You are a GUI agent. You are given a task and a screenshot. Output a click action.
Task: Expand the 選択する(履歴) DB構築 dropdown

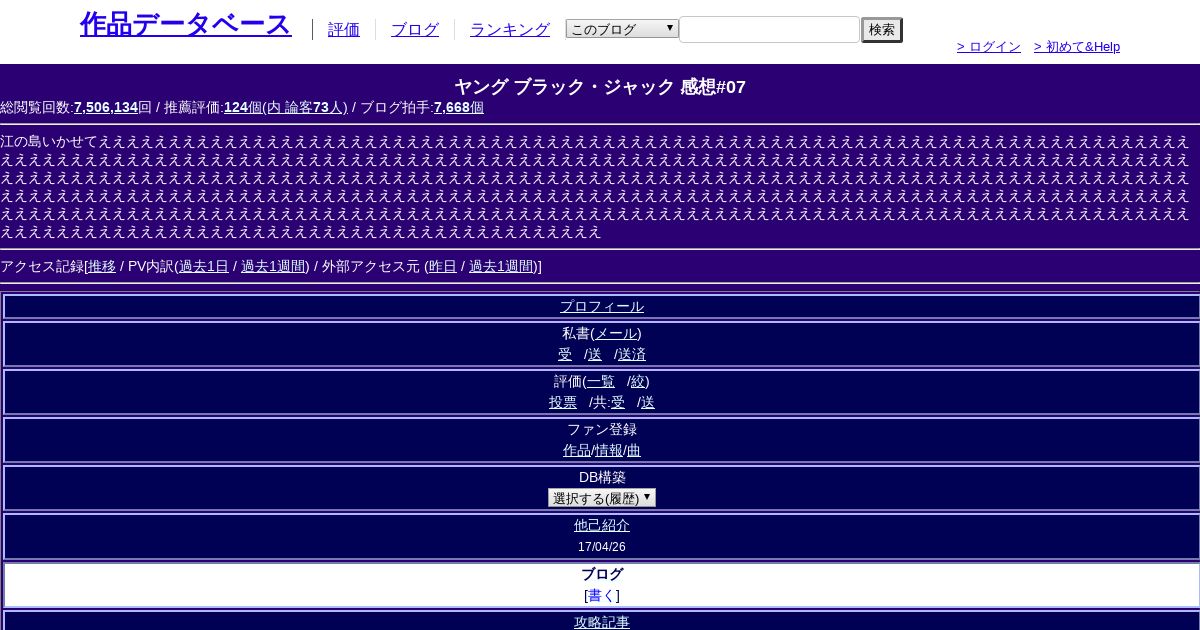[602, 498]
